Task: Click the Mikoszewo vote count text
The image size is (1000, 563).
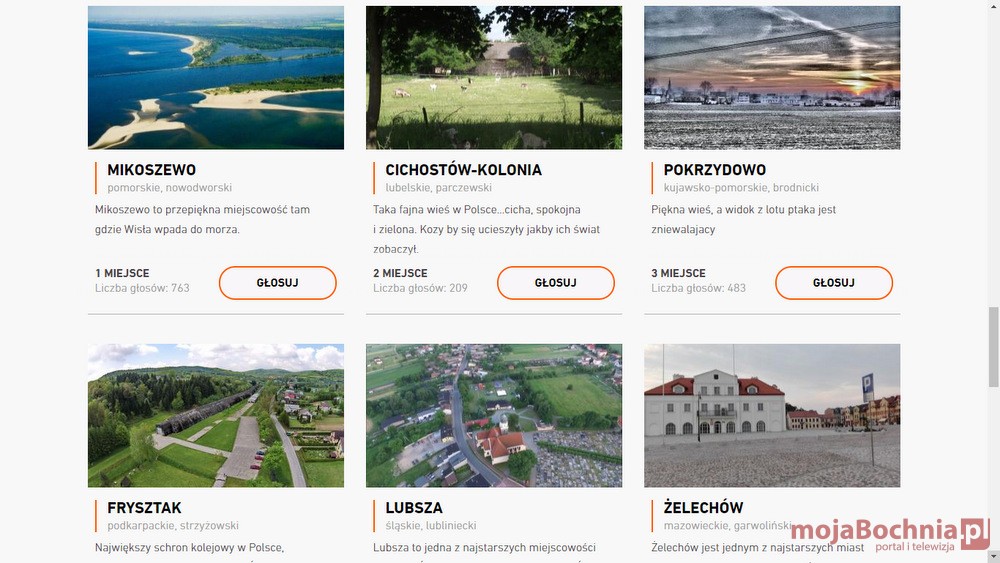Action: click(142, 288)
